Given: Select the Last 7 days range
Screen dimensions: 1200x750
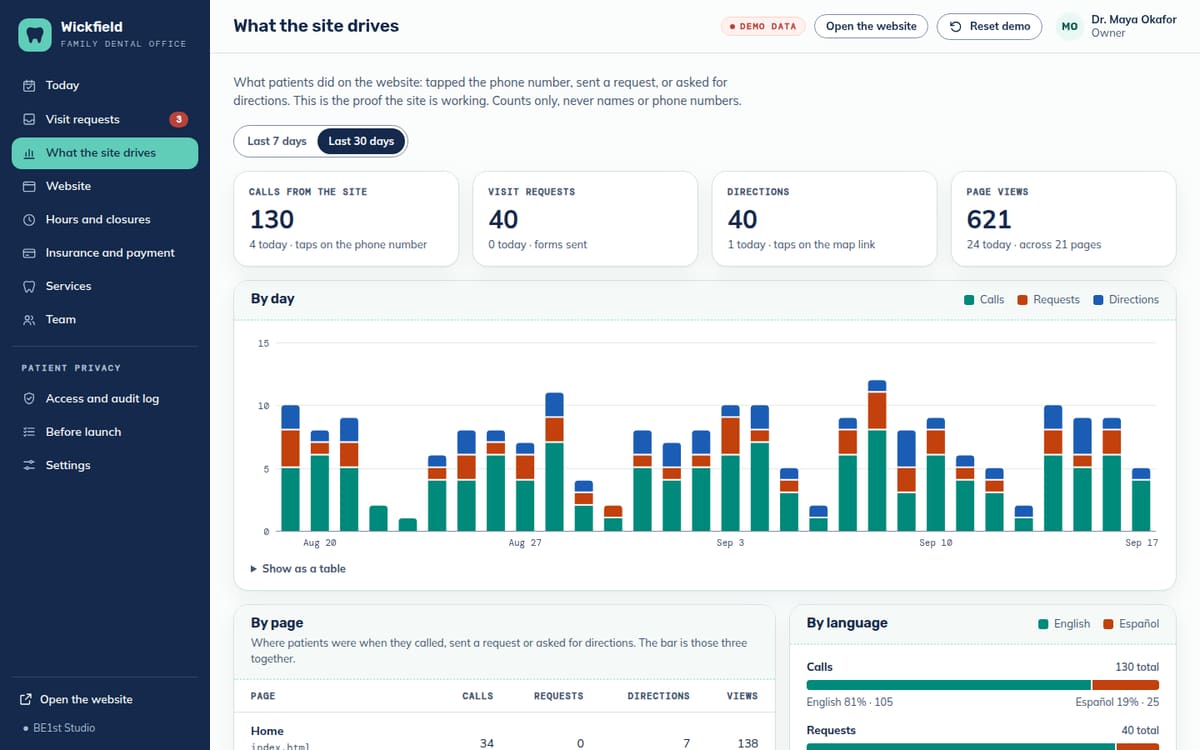Looking at the screenshot, I should point(277,141).
